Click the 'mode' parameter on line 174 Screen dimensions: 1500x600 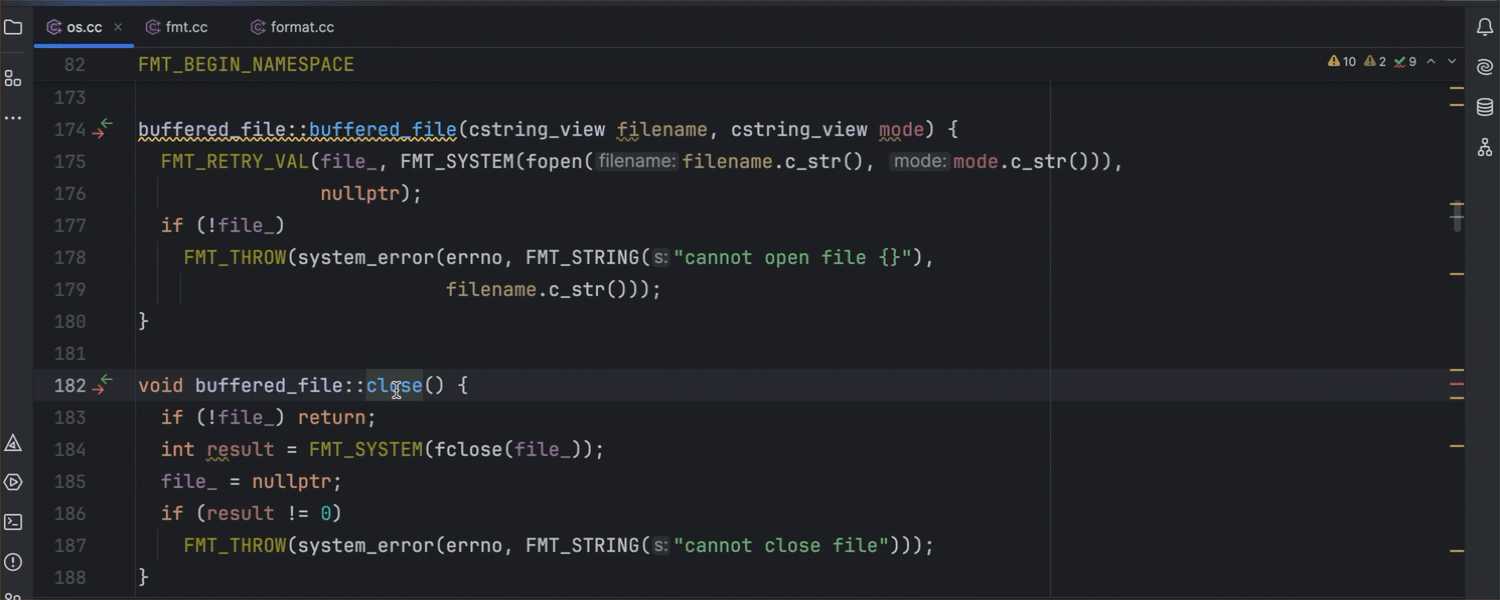pyautogui.click(x=901, y=129)
